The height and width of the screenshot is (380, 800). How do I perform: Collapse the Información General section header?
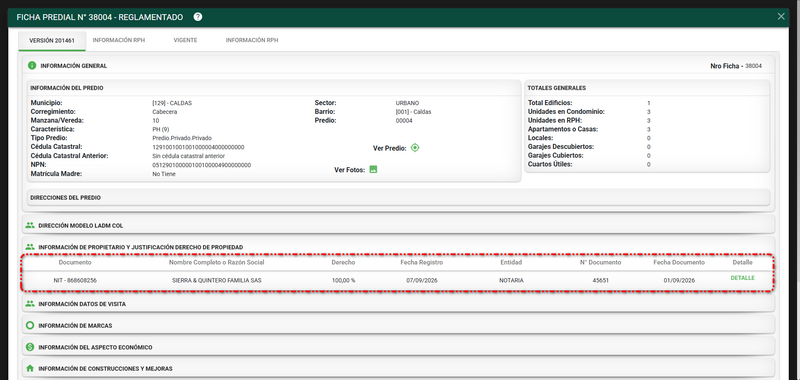point(399,66)
